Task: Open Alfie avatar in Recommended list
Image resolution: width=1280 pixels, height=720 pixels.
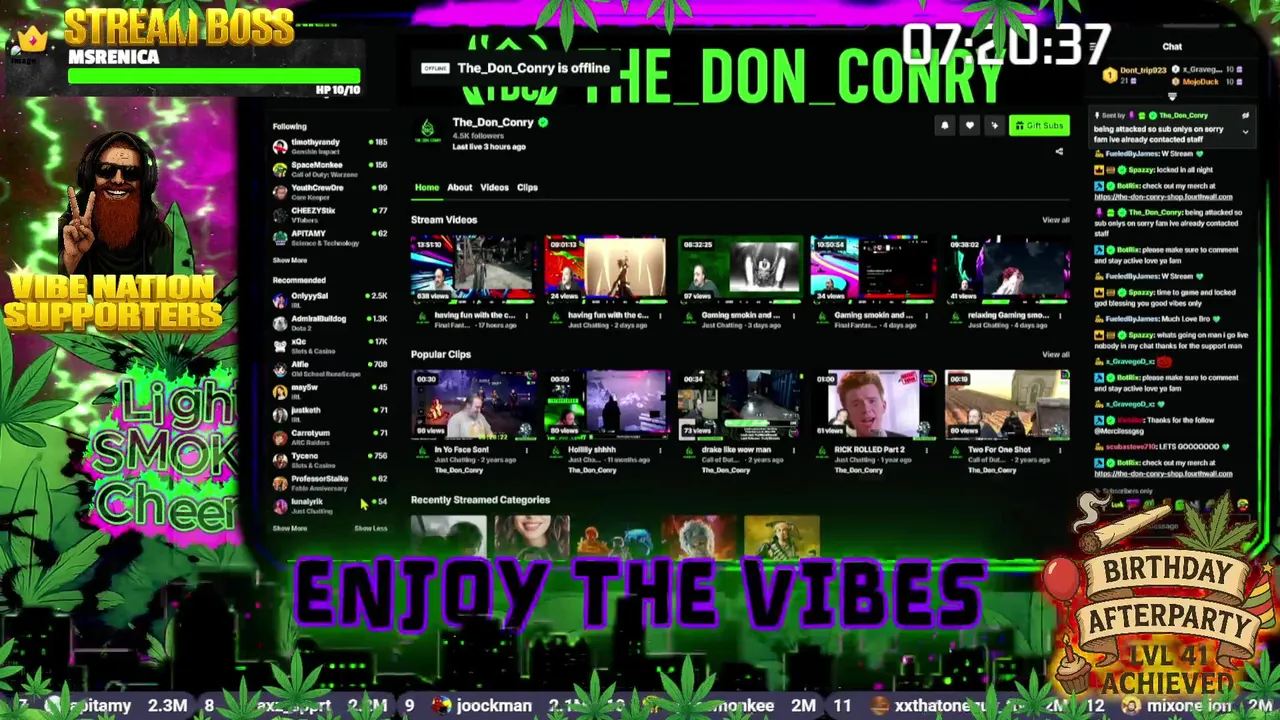Action: coord(280,369)
